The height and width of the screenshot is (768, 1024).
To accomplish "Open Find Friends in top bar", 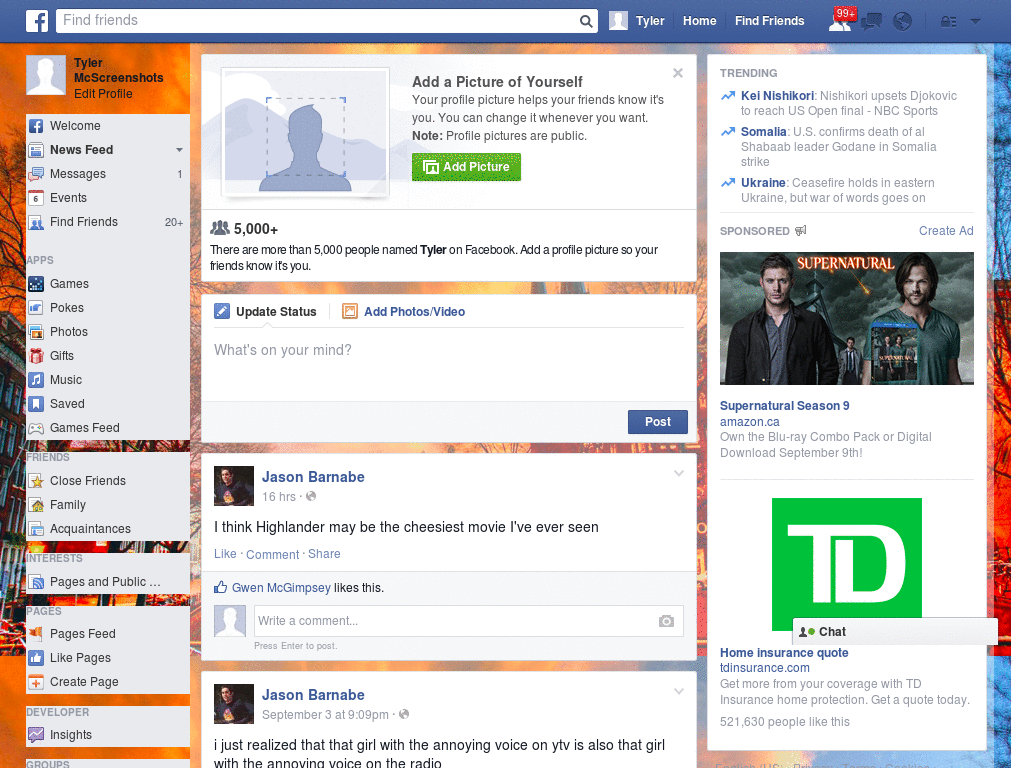I will (769, 21).
